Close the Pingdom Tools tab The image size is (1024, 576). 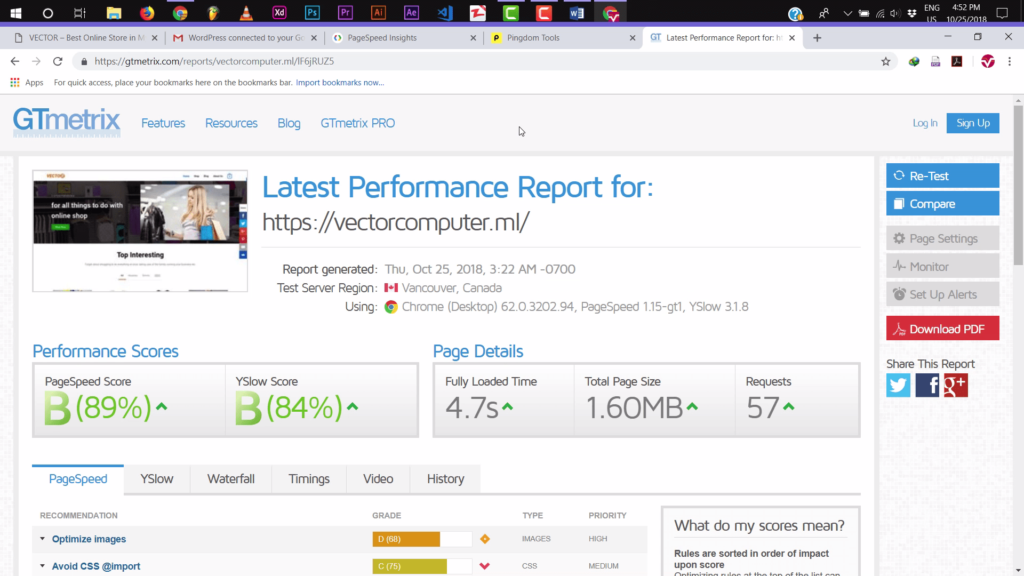coord(632,38)
